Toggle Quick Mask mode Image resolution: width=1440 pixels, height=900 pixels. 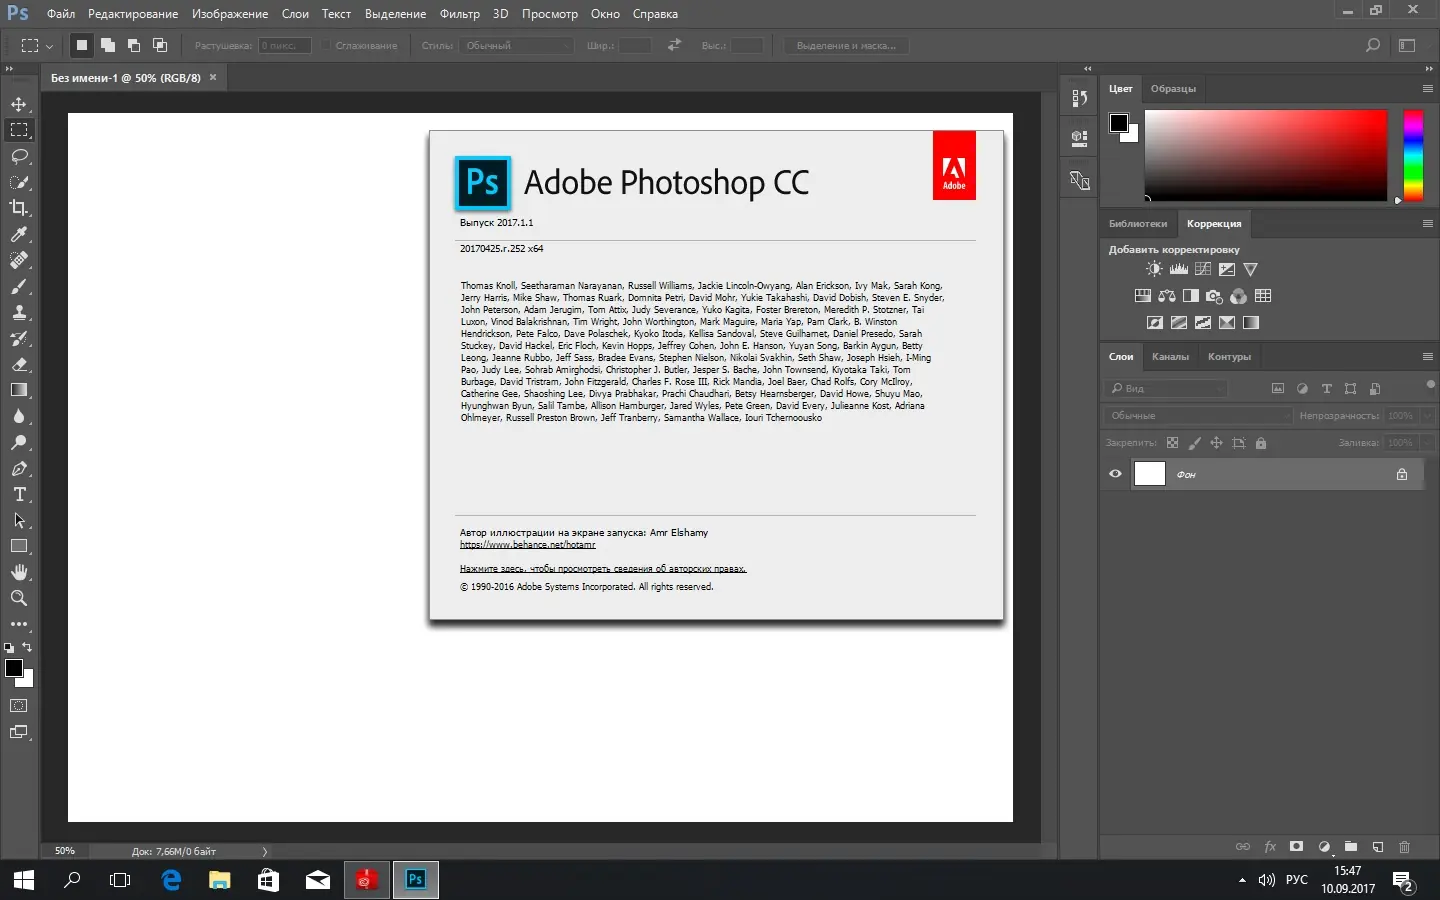[x=19, y=706]
